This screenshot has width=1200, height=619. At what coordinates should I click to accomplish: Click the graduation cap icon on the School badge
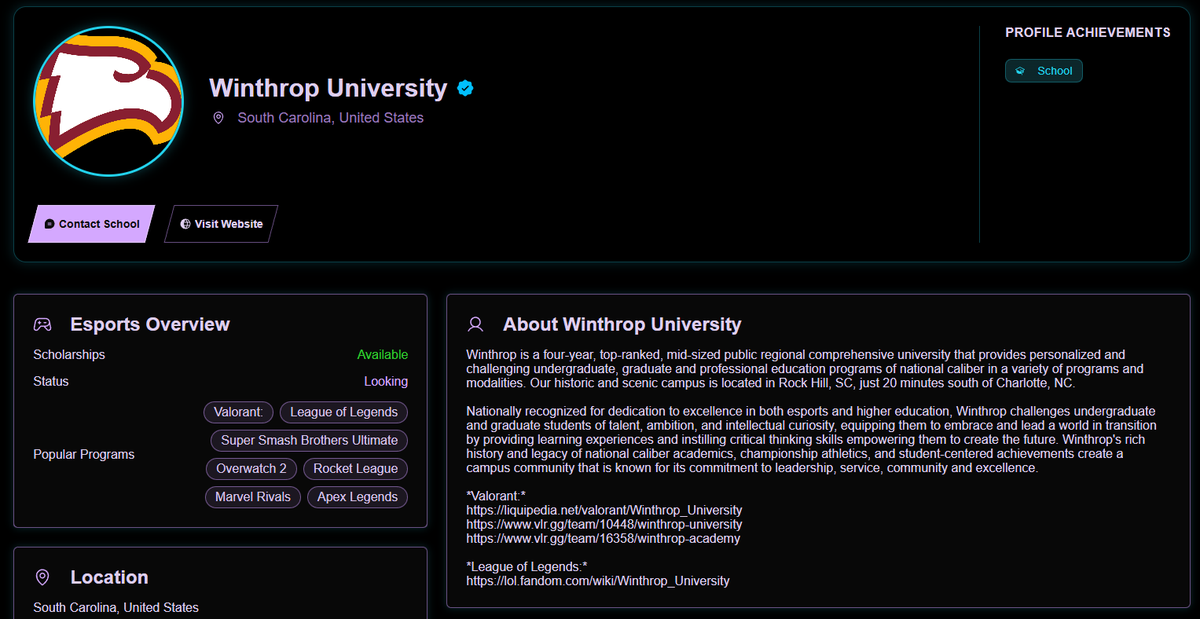pyautogui.click(x=1021, y=71)
